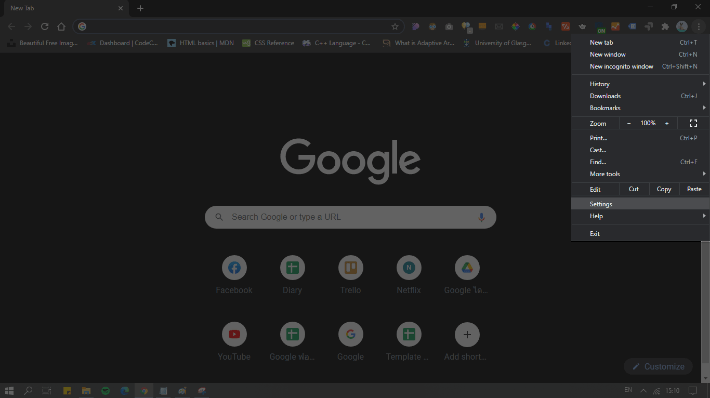Open the Trello shortcut
The image size is (710, 398).
click(350, 275)
